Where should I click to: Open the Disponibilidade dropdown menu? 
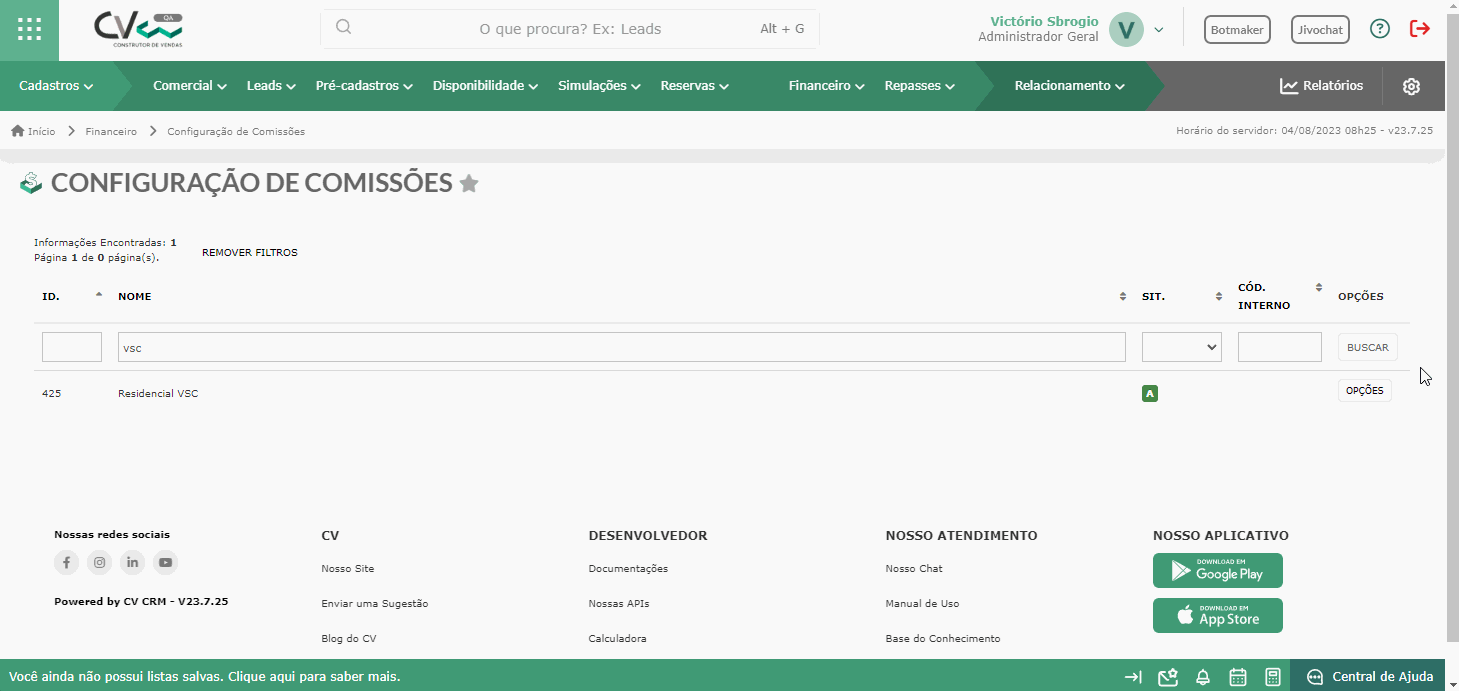click(x=486, y=86)
